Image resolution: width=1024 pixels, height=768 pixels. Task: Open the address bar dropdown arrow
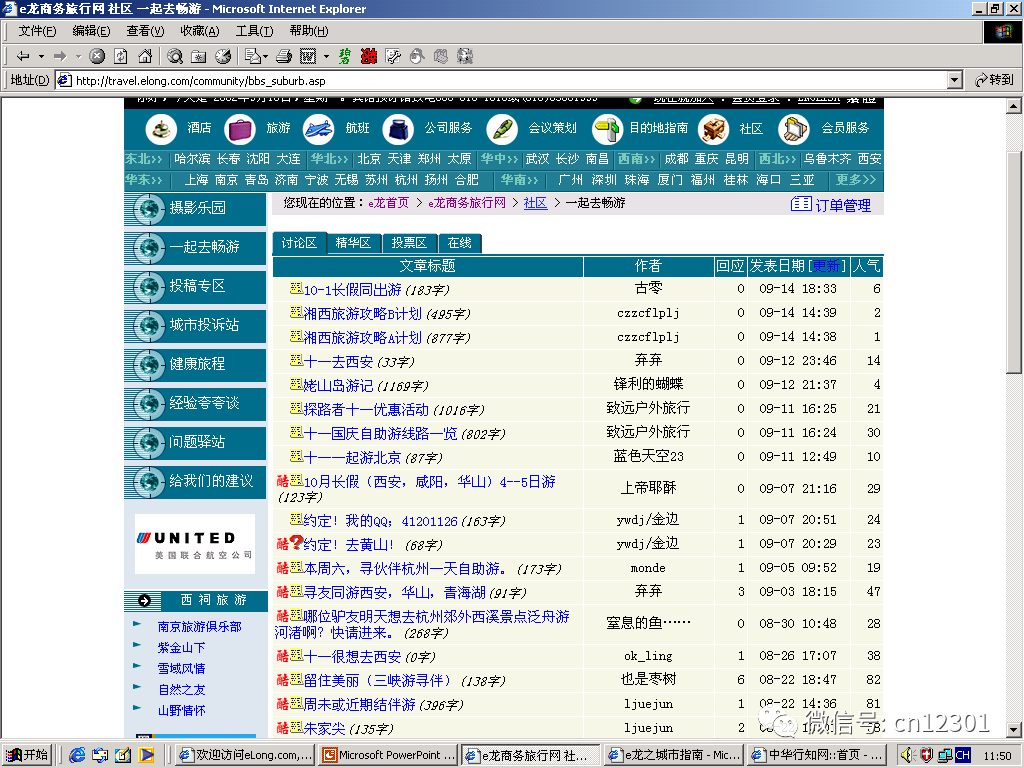click(x=955, y=80)
